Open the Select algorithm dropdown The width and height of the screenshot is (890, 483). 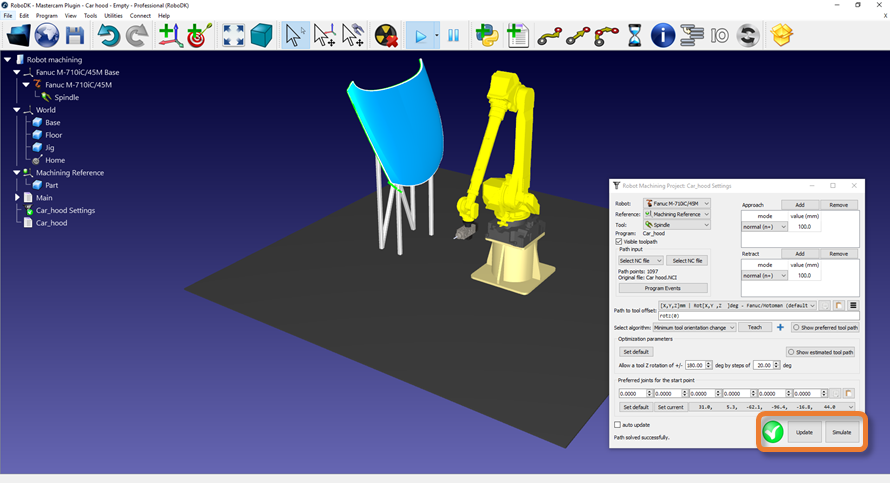coord(695,327)
